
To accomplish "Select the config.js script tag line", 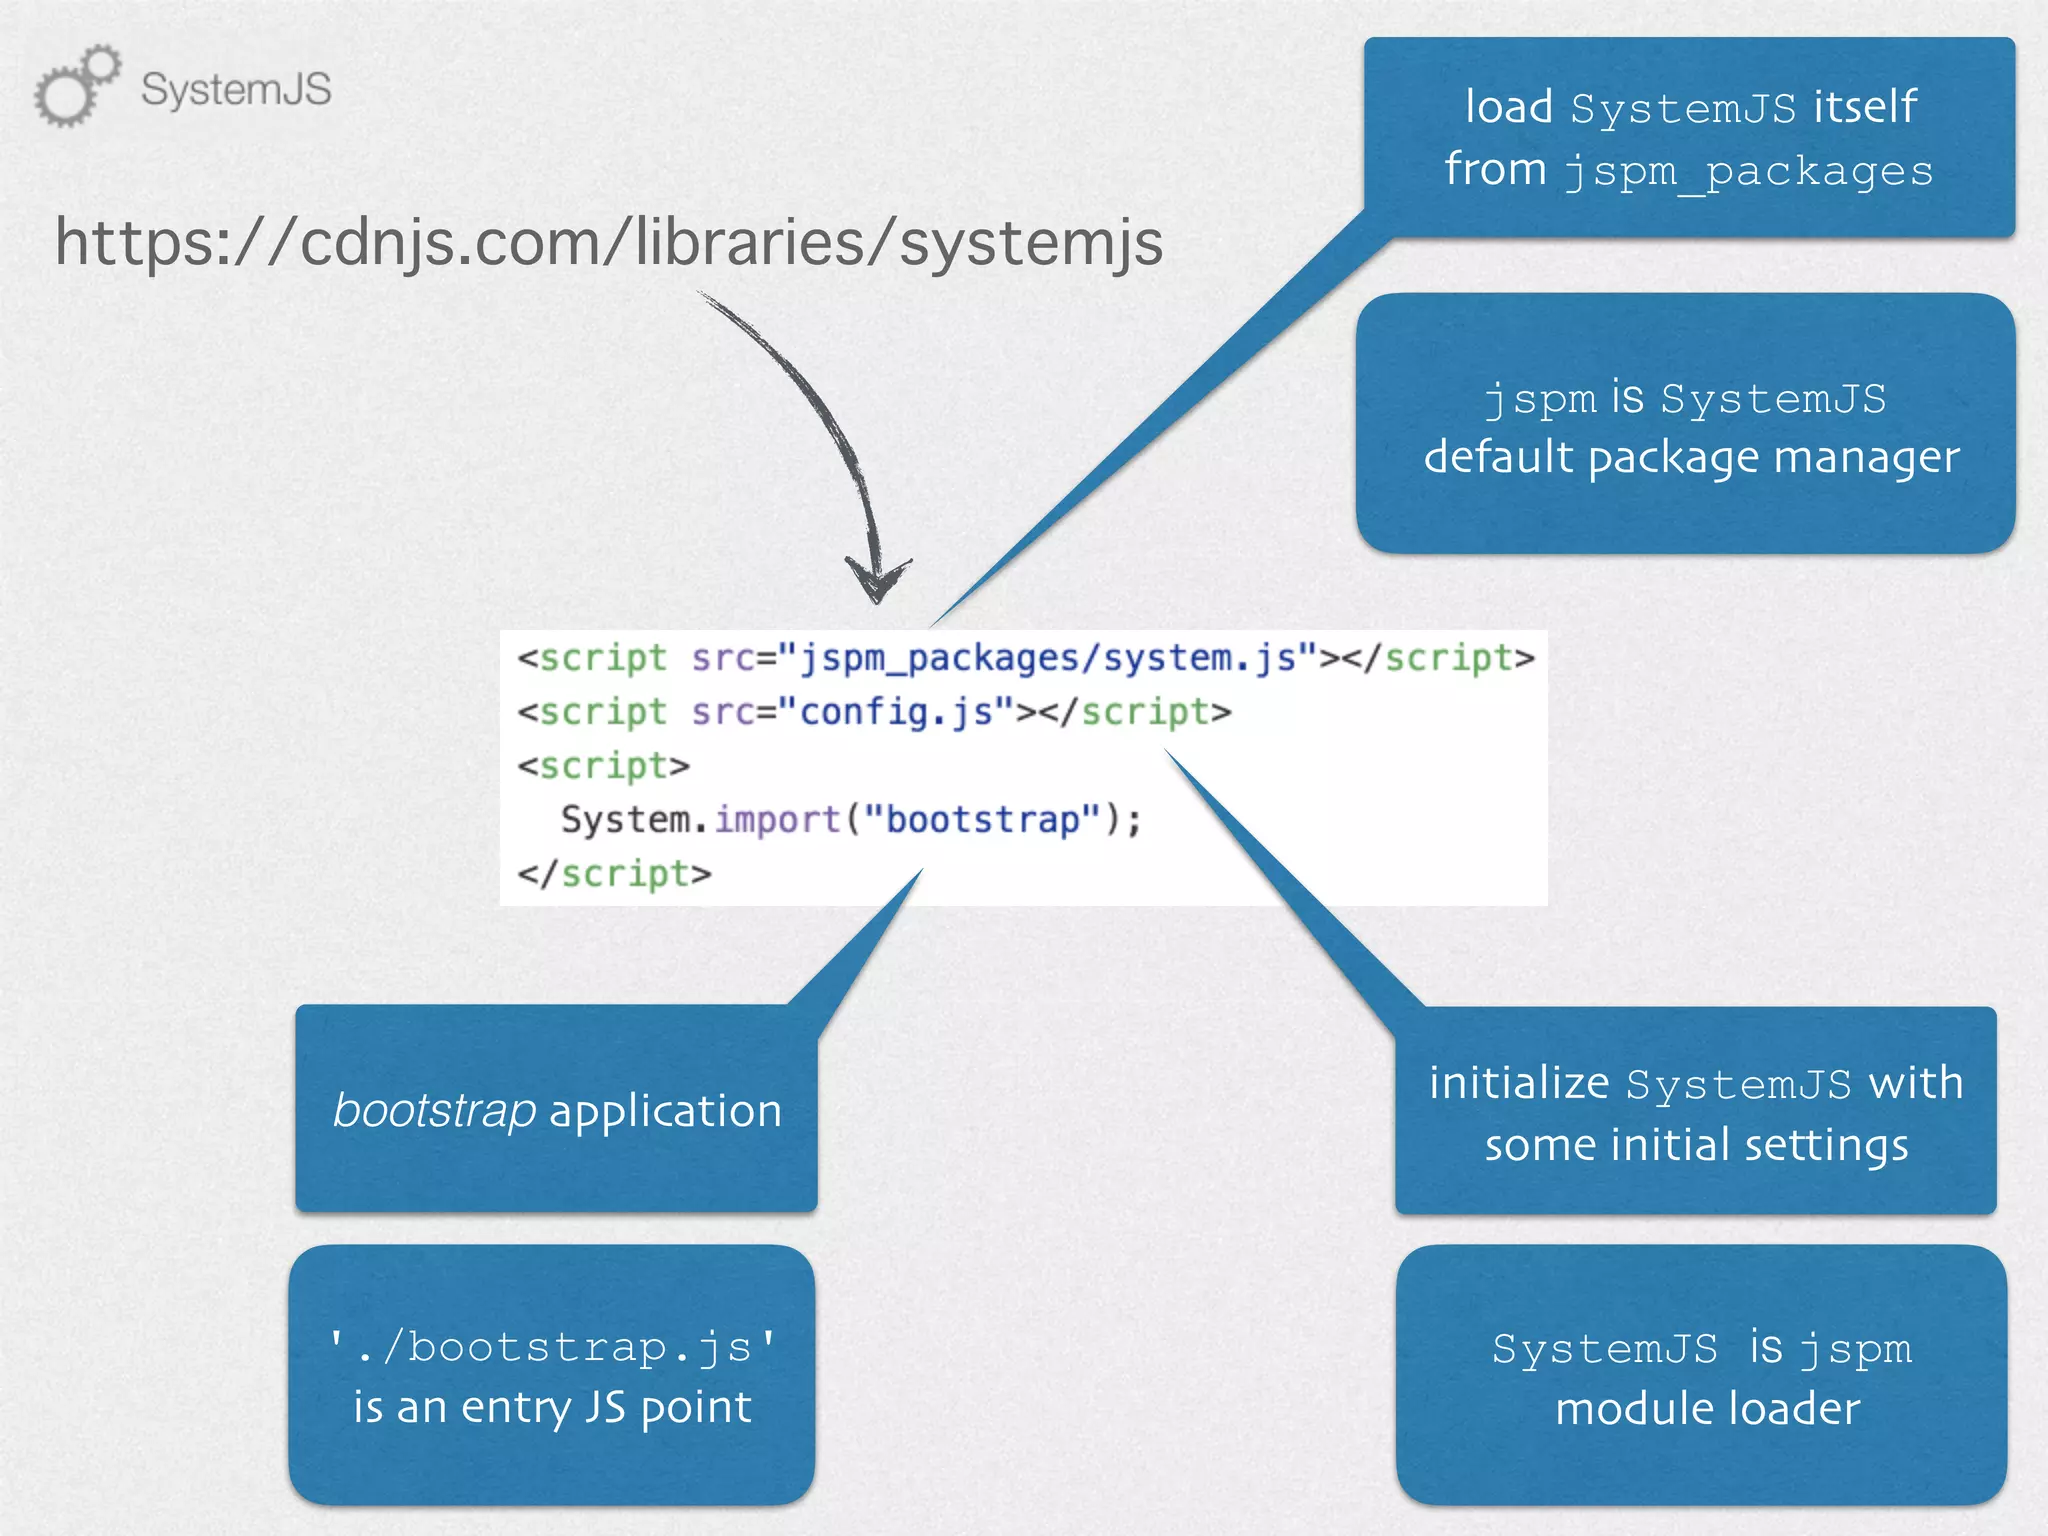I will tap(874, 712).
